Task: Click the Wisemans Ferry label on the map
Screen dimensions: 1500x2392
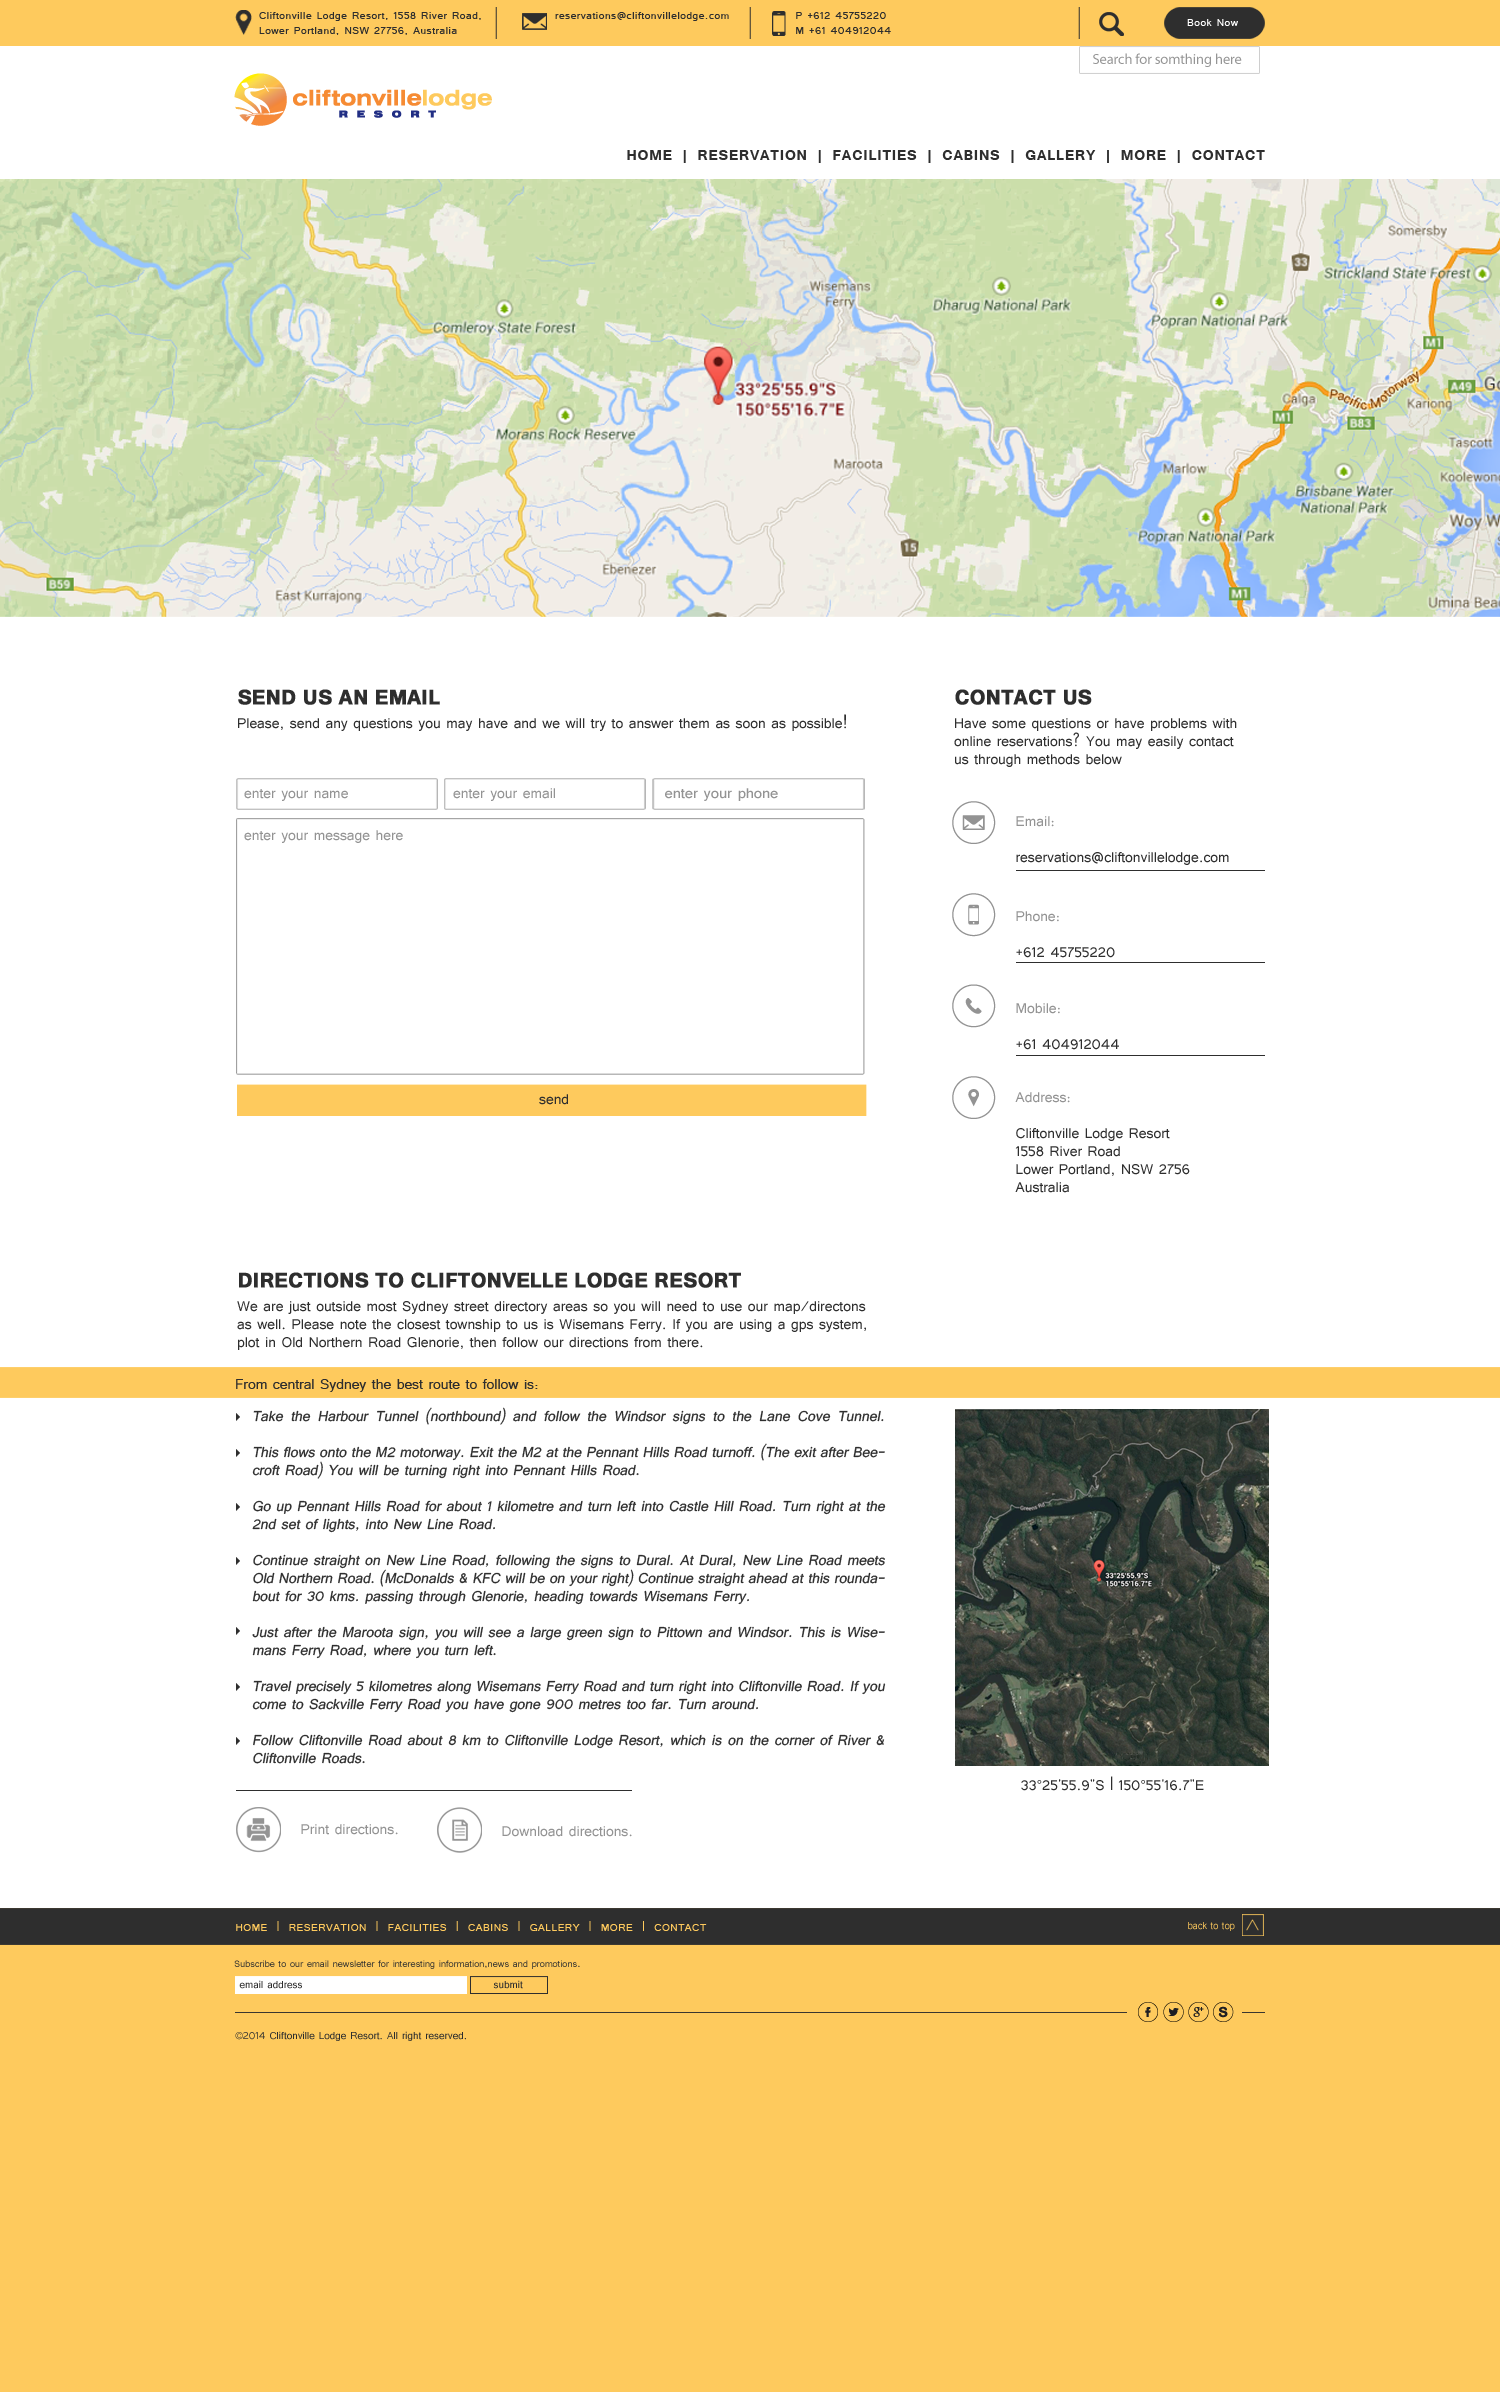Action: point(840,294)
